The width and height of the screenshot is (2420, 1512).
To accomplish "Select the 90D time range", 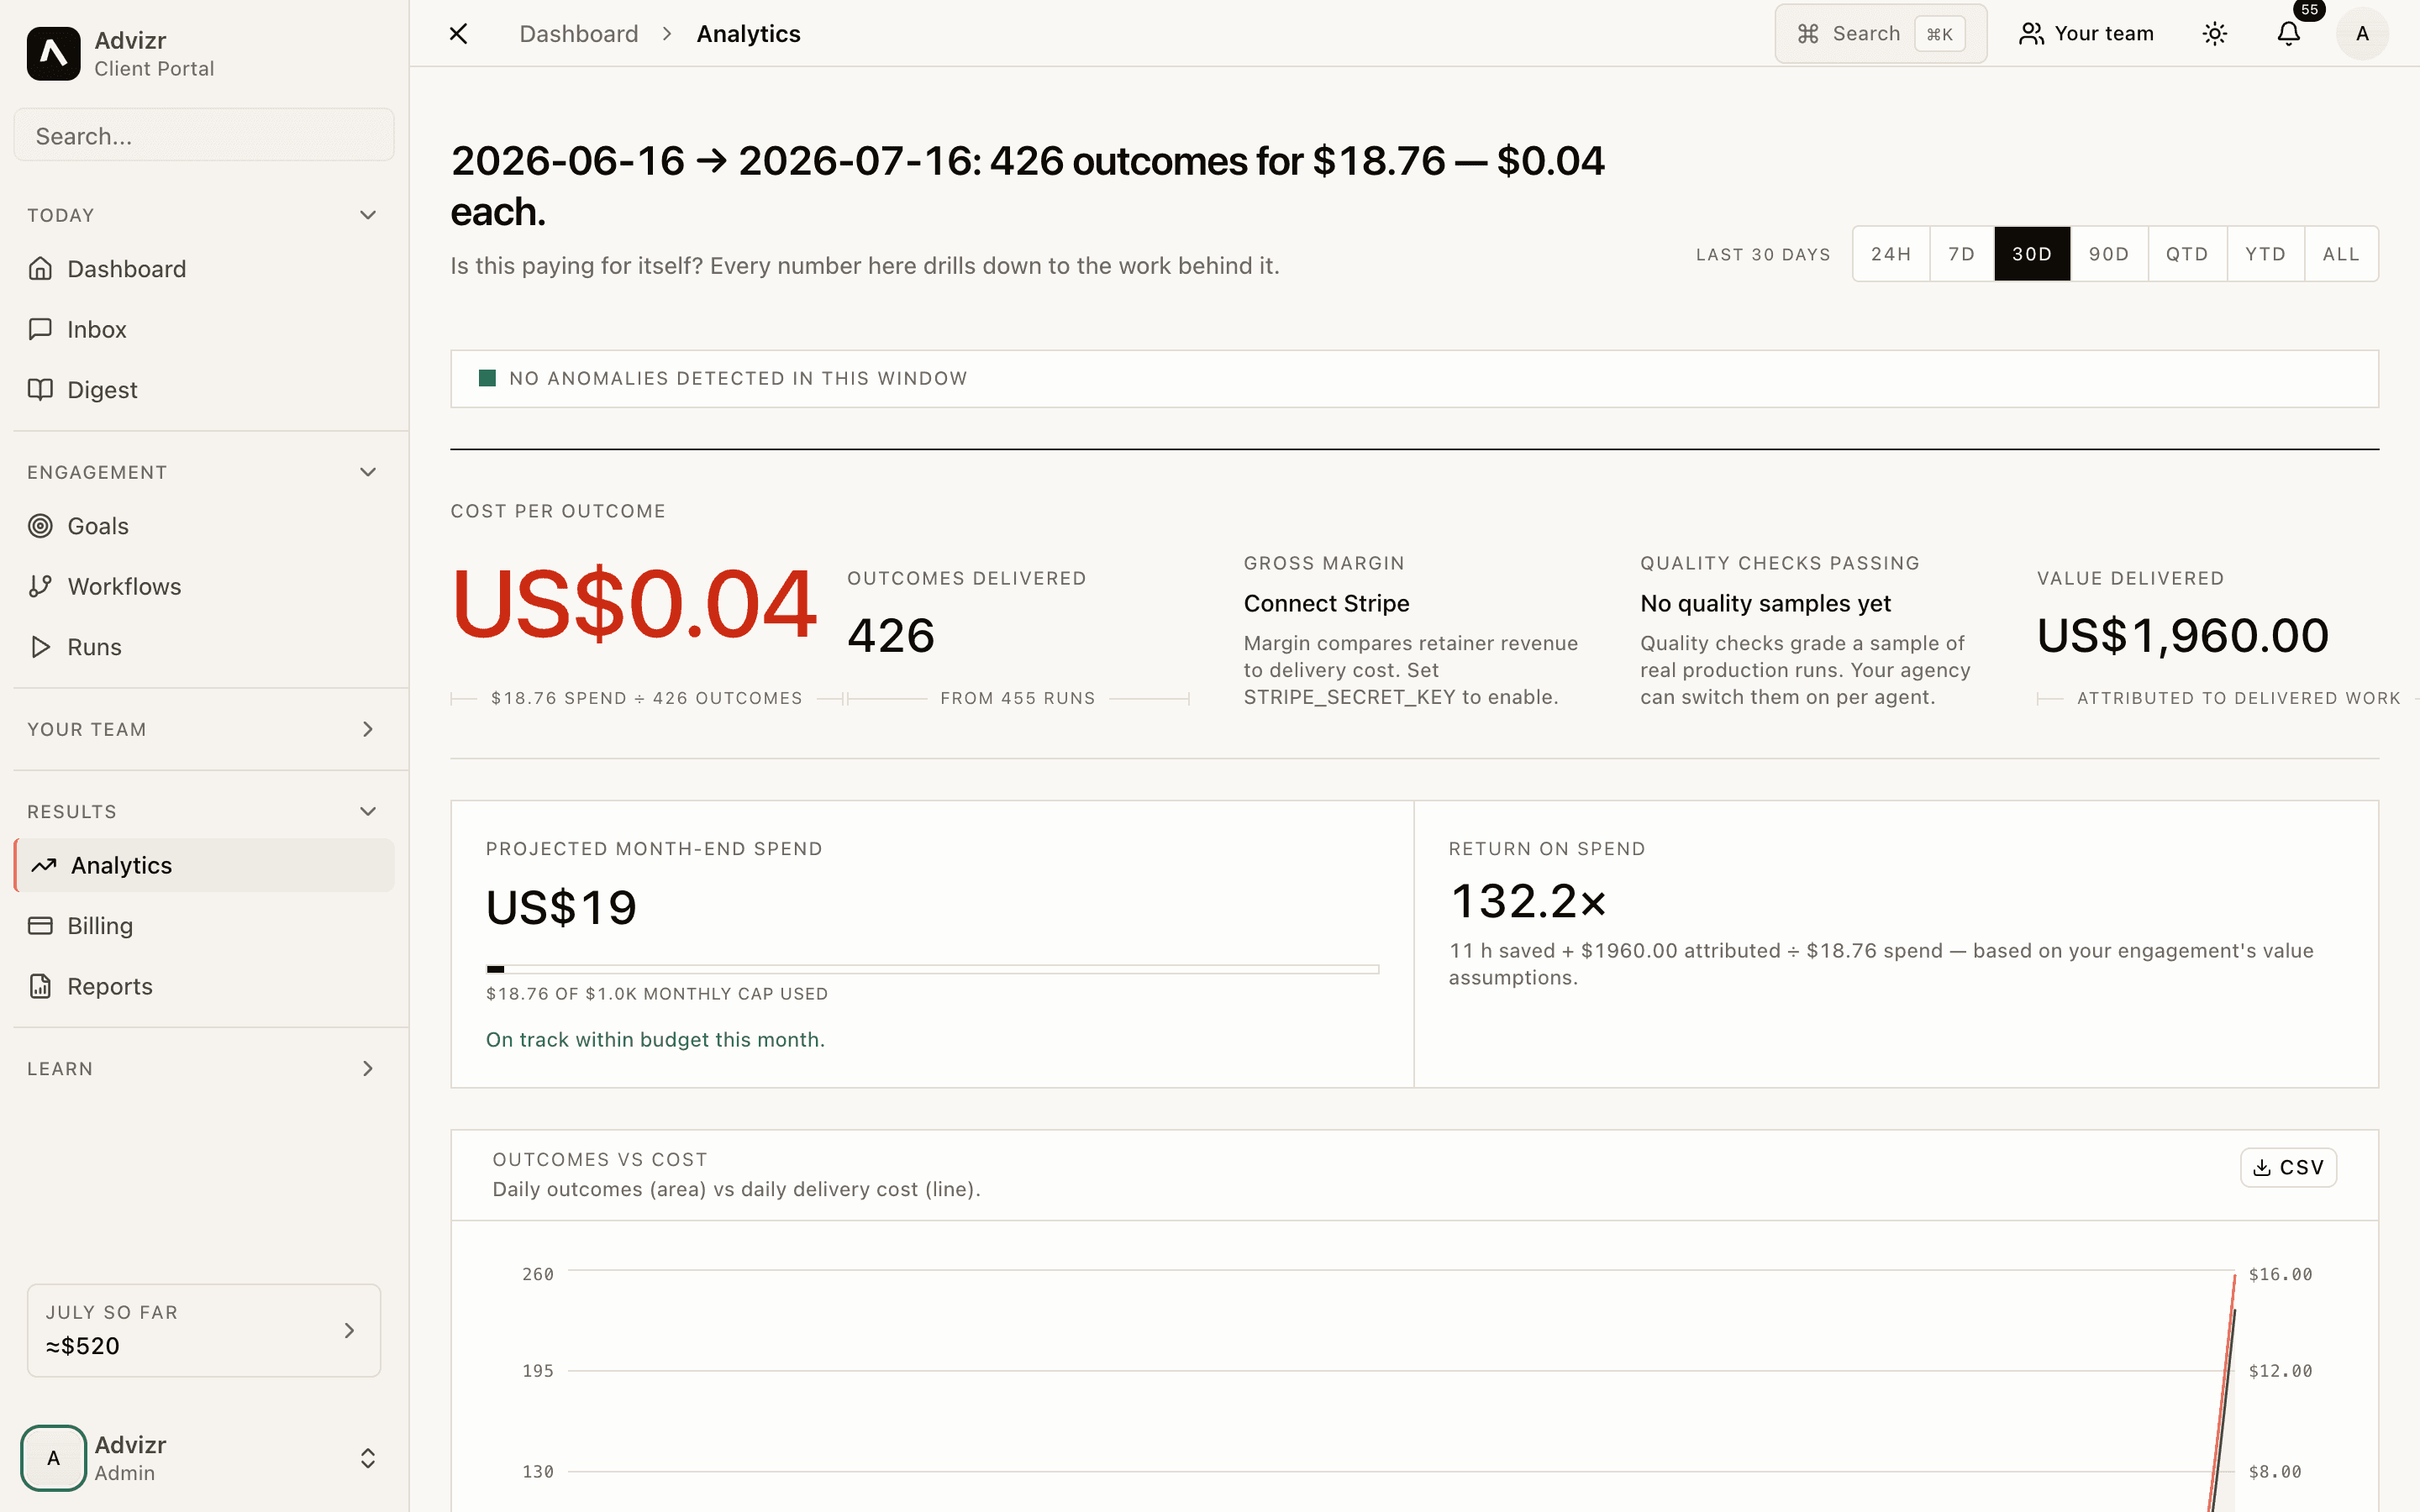I will click(2109, 254).
